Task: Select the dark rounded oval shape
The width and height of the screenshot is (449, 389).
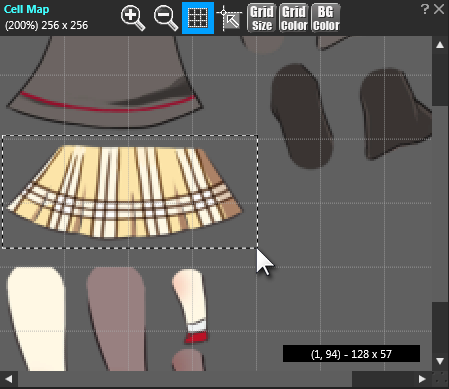Action: (302, 116)
